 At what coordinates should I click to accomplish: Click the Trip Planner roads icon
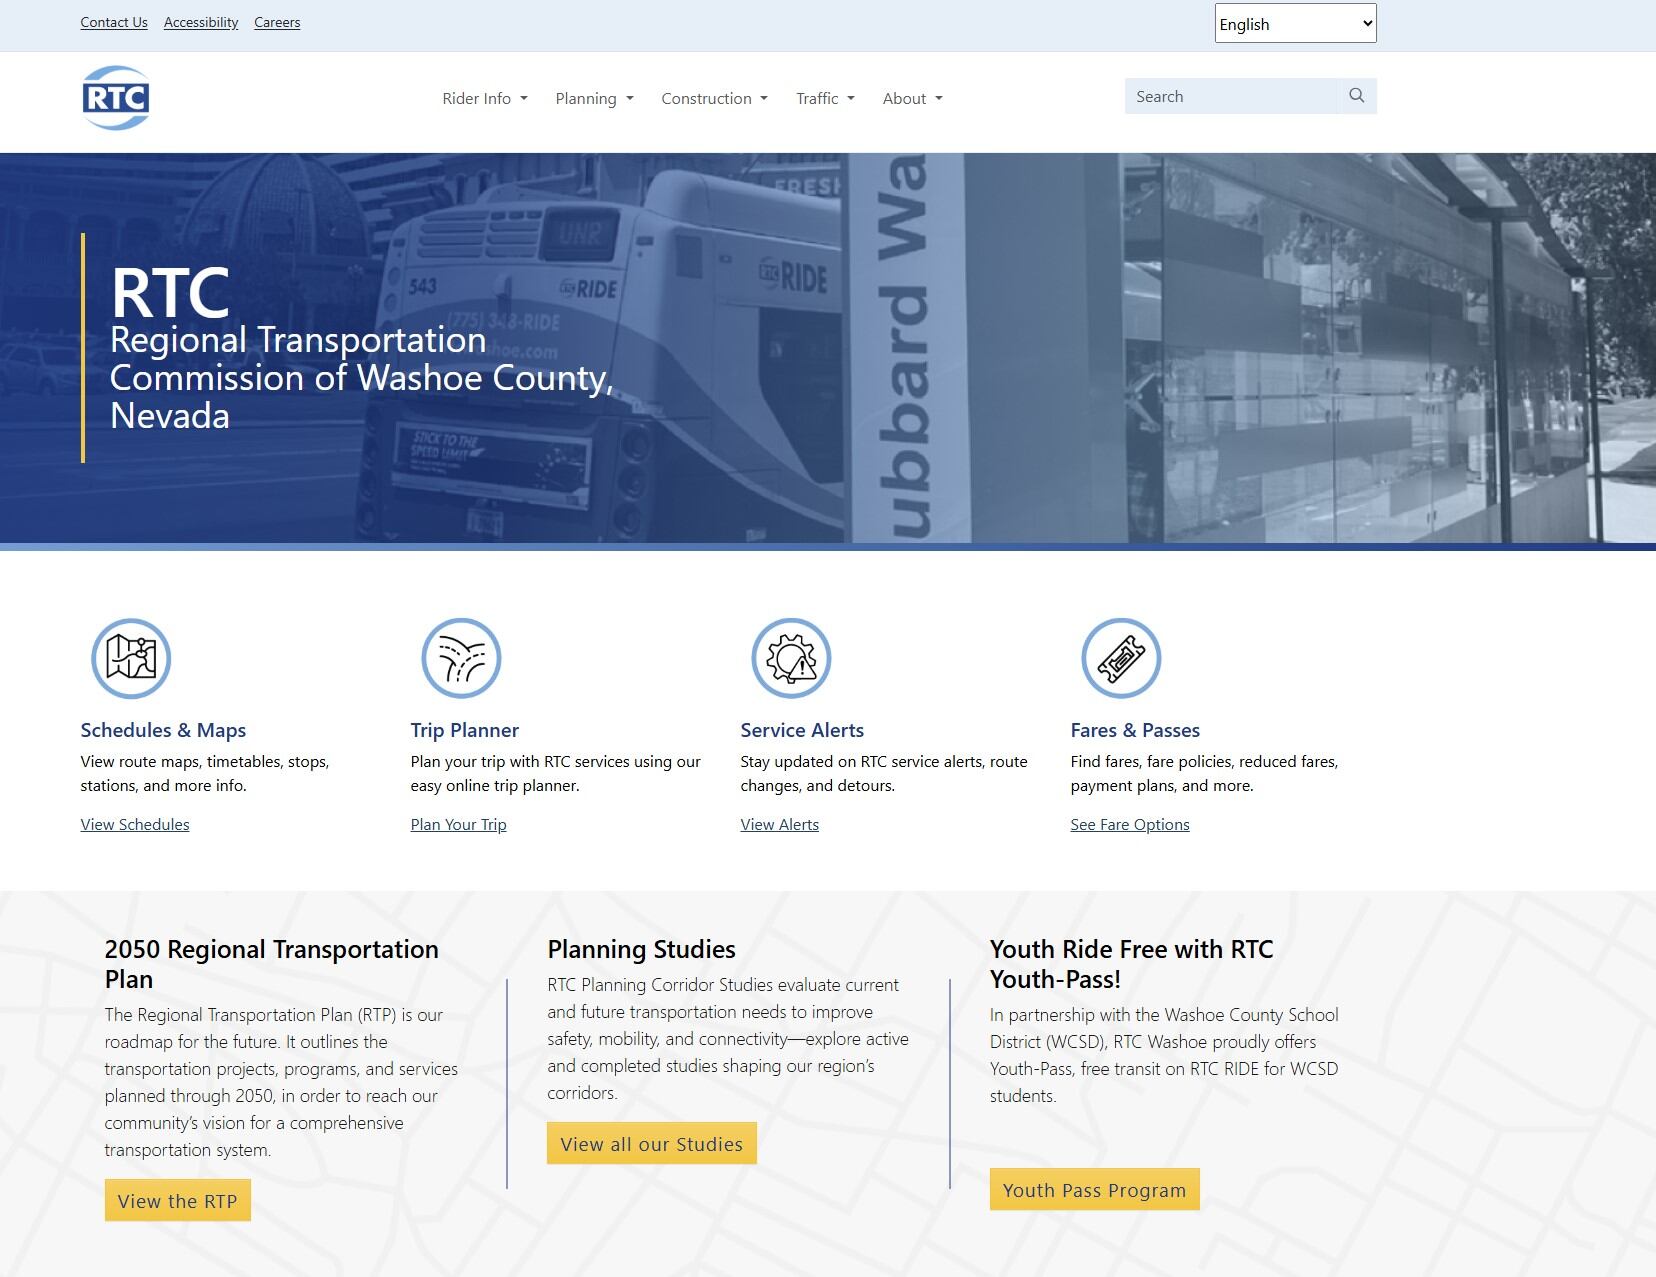coord(461,658)
